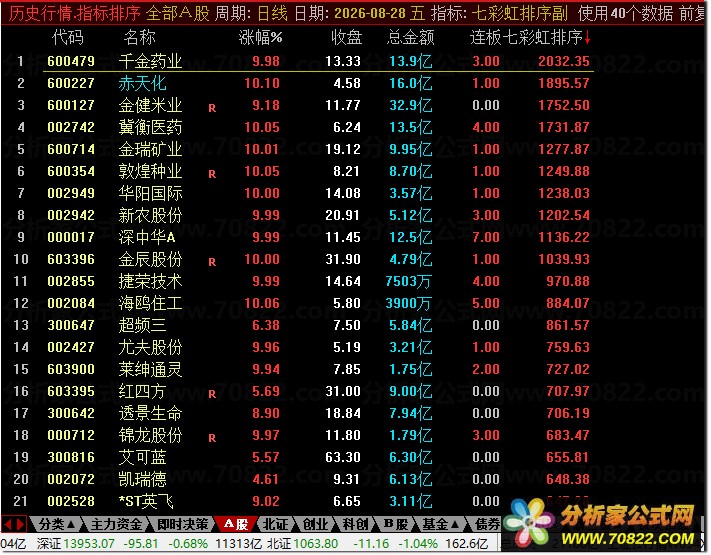Screen dimensions: 711x555
Task: Select stock name 莱绅通灵
Action: coord(150,369)
